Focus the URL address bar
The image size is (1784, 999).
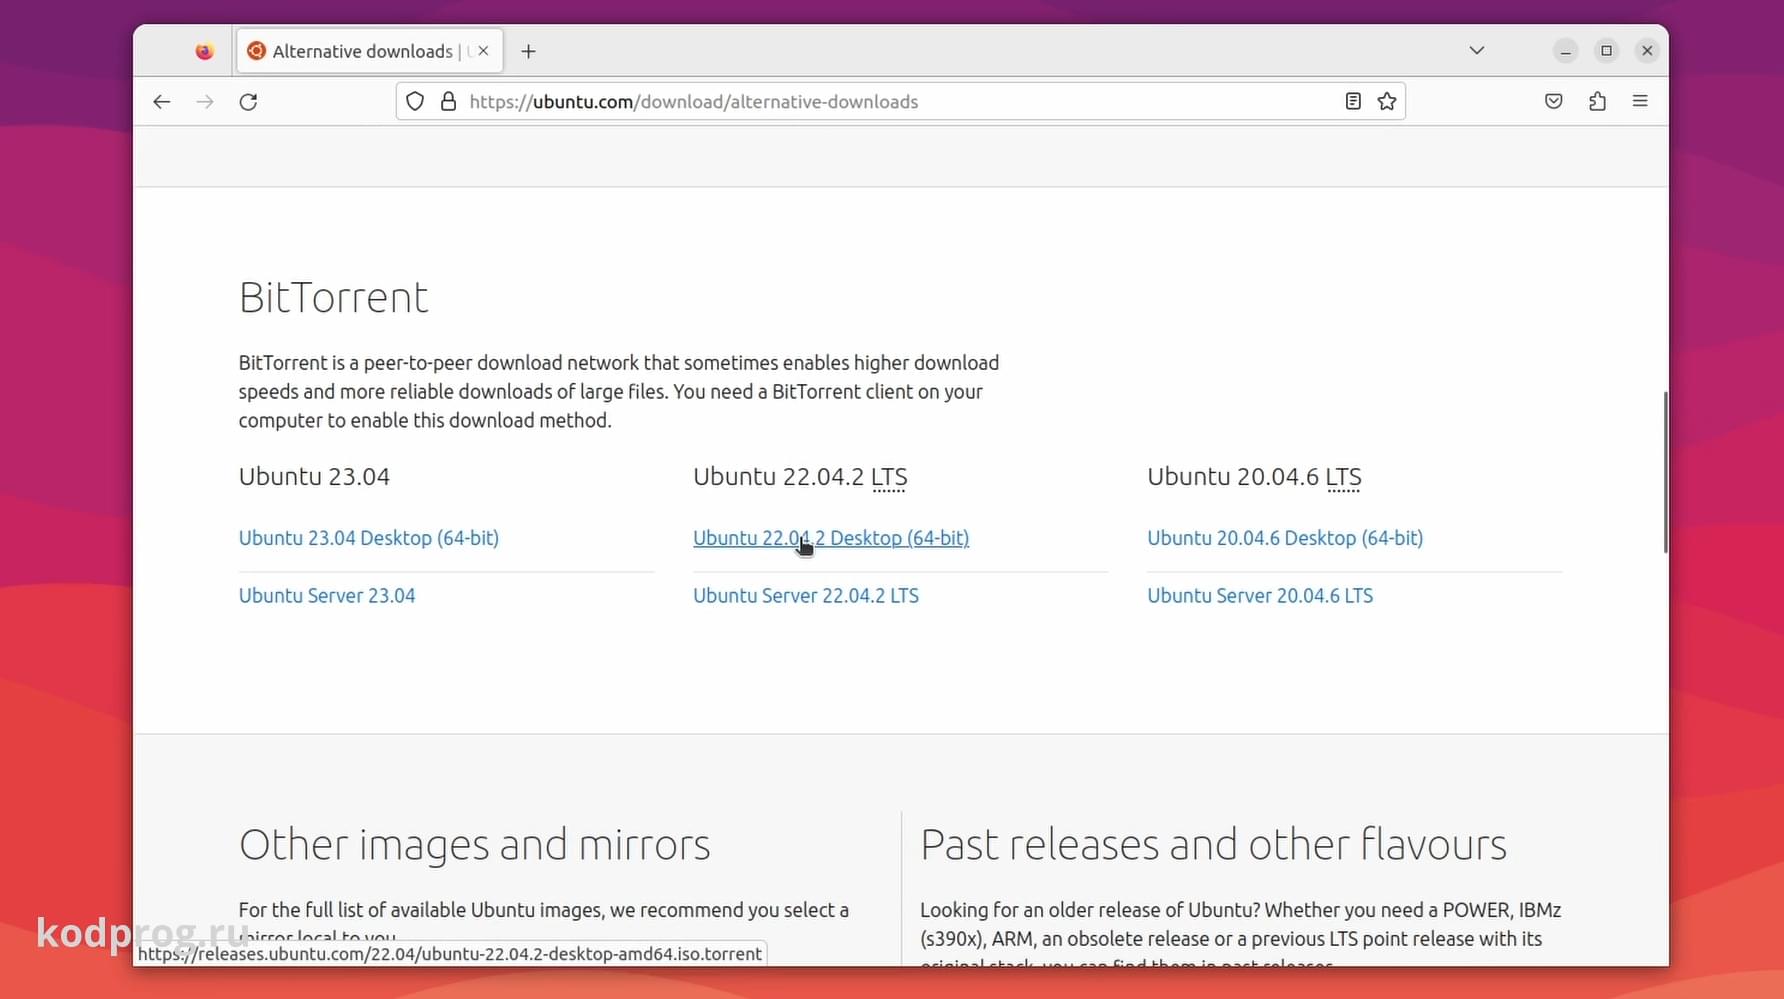pyautogui.click(x=900, y=102)
